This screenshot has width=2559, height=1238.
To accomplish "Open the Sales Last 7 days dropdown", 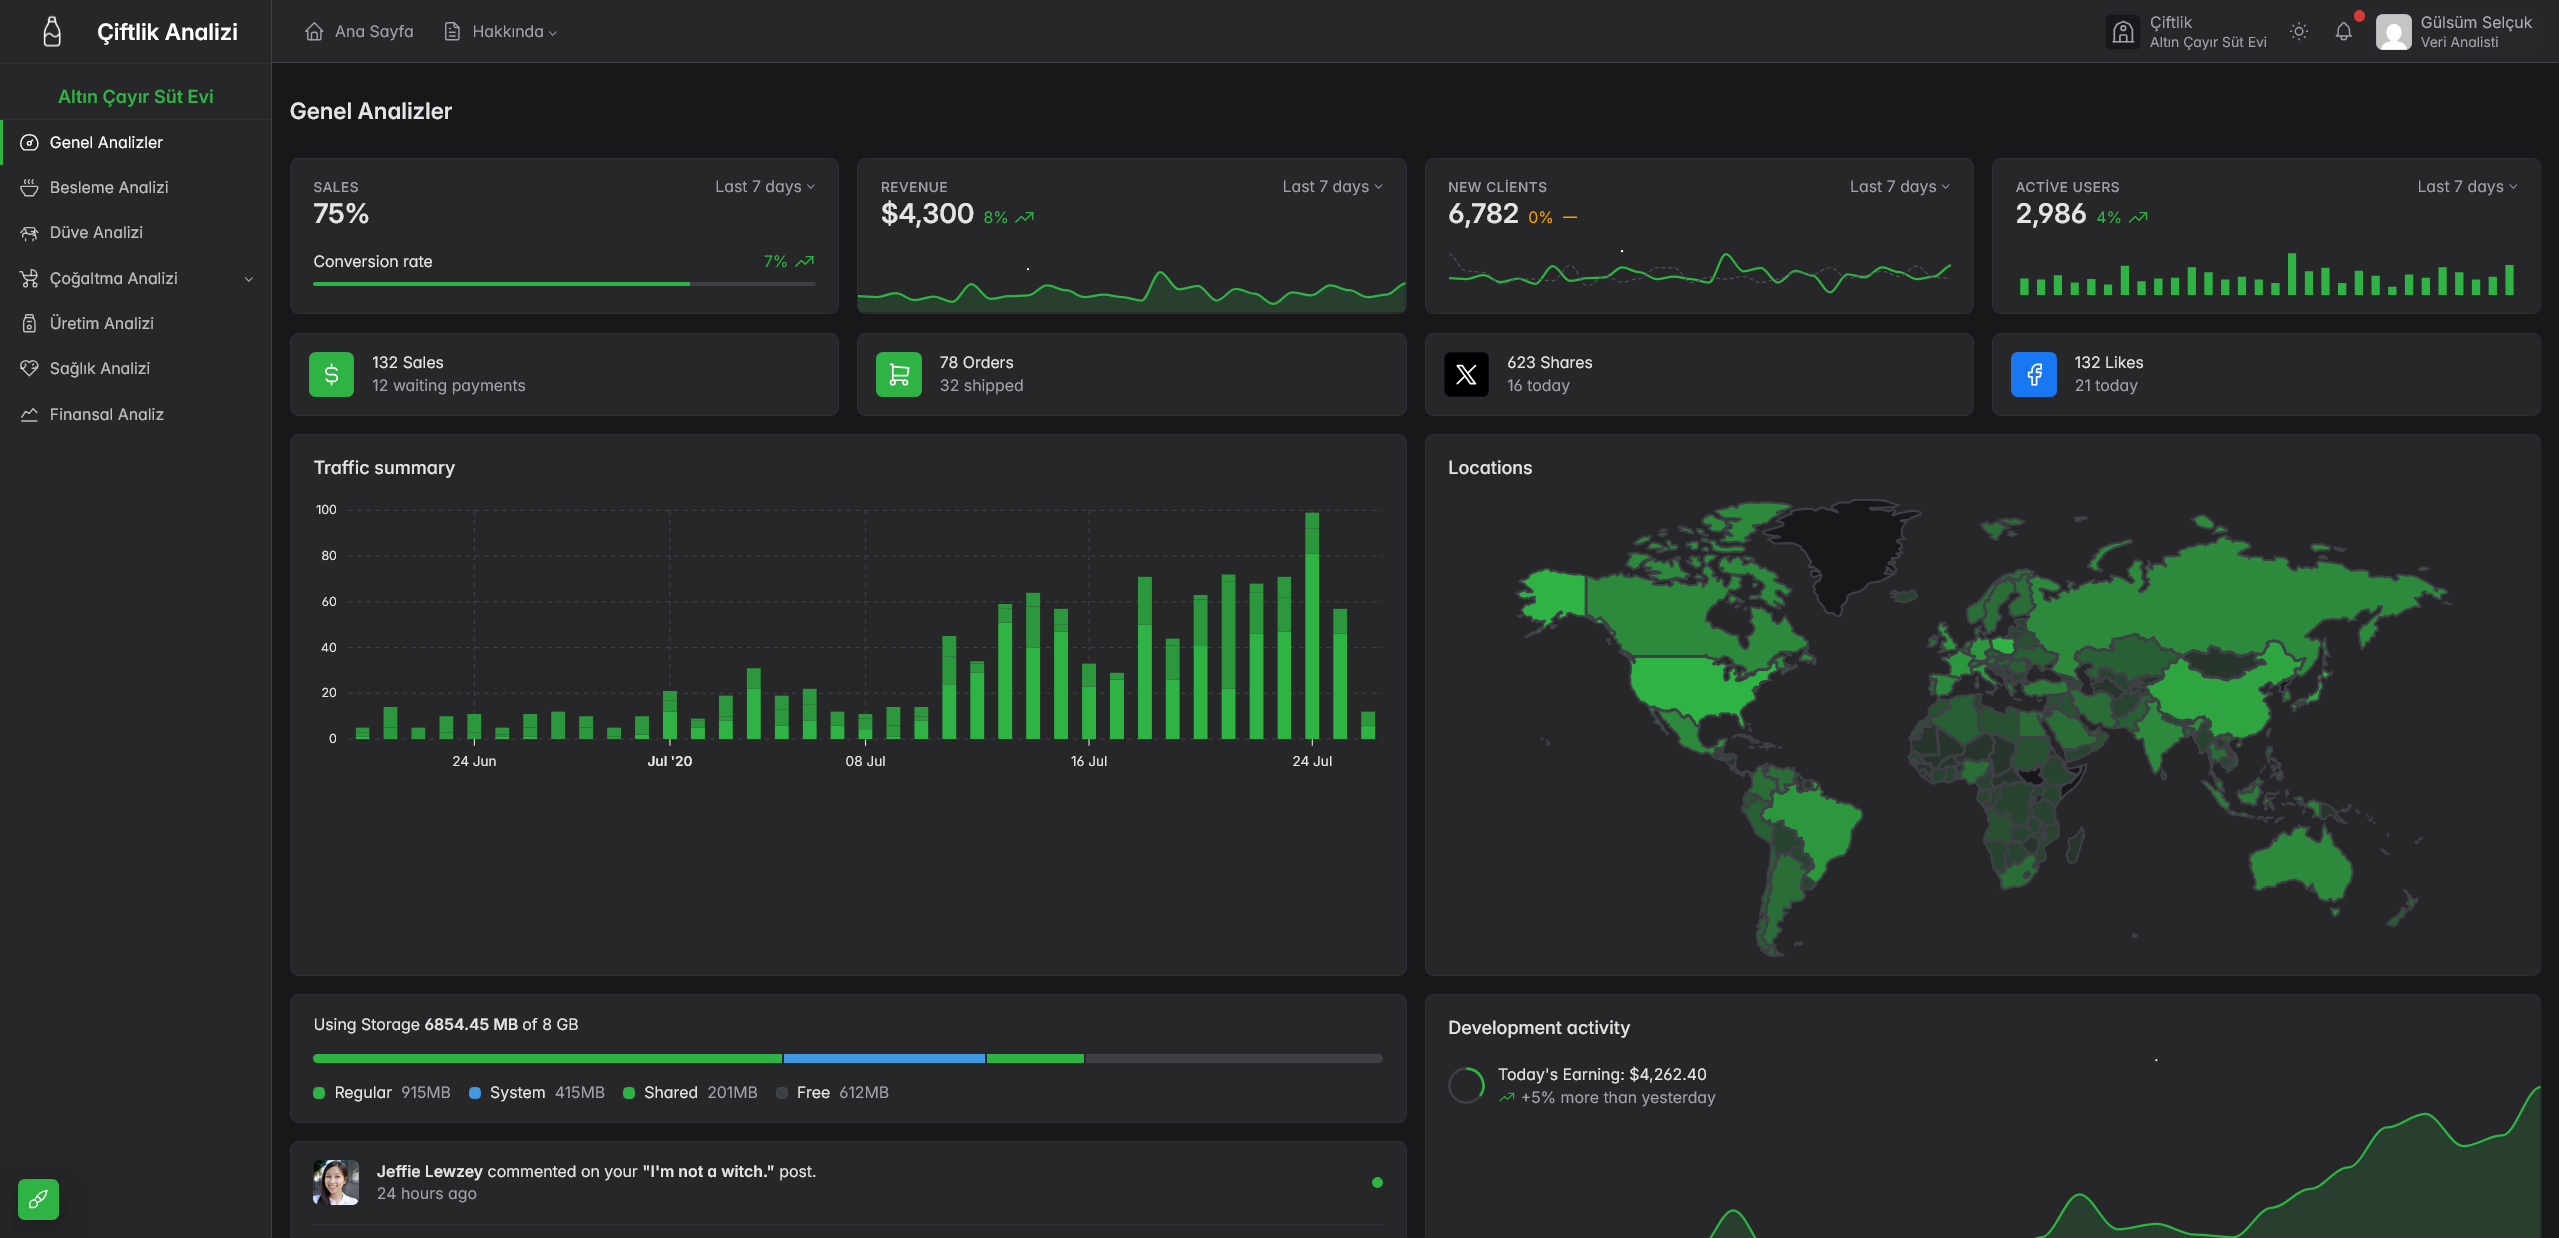I will 765,187.
